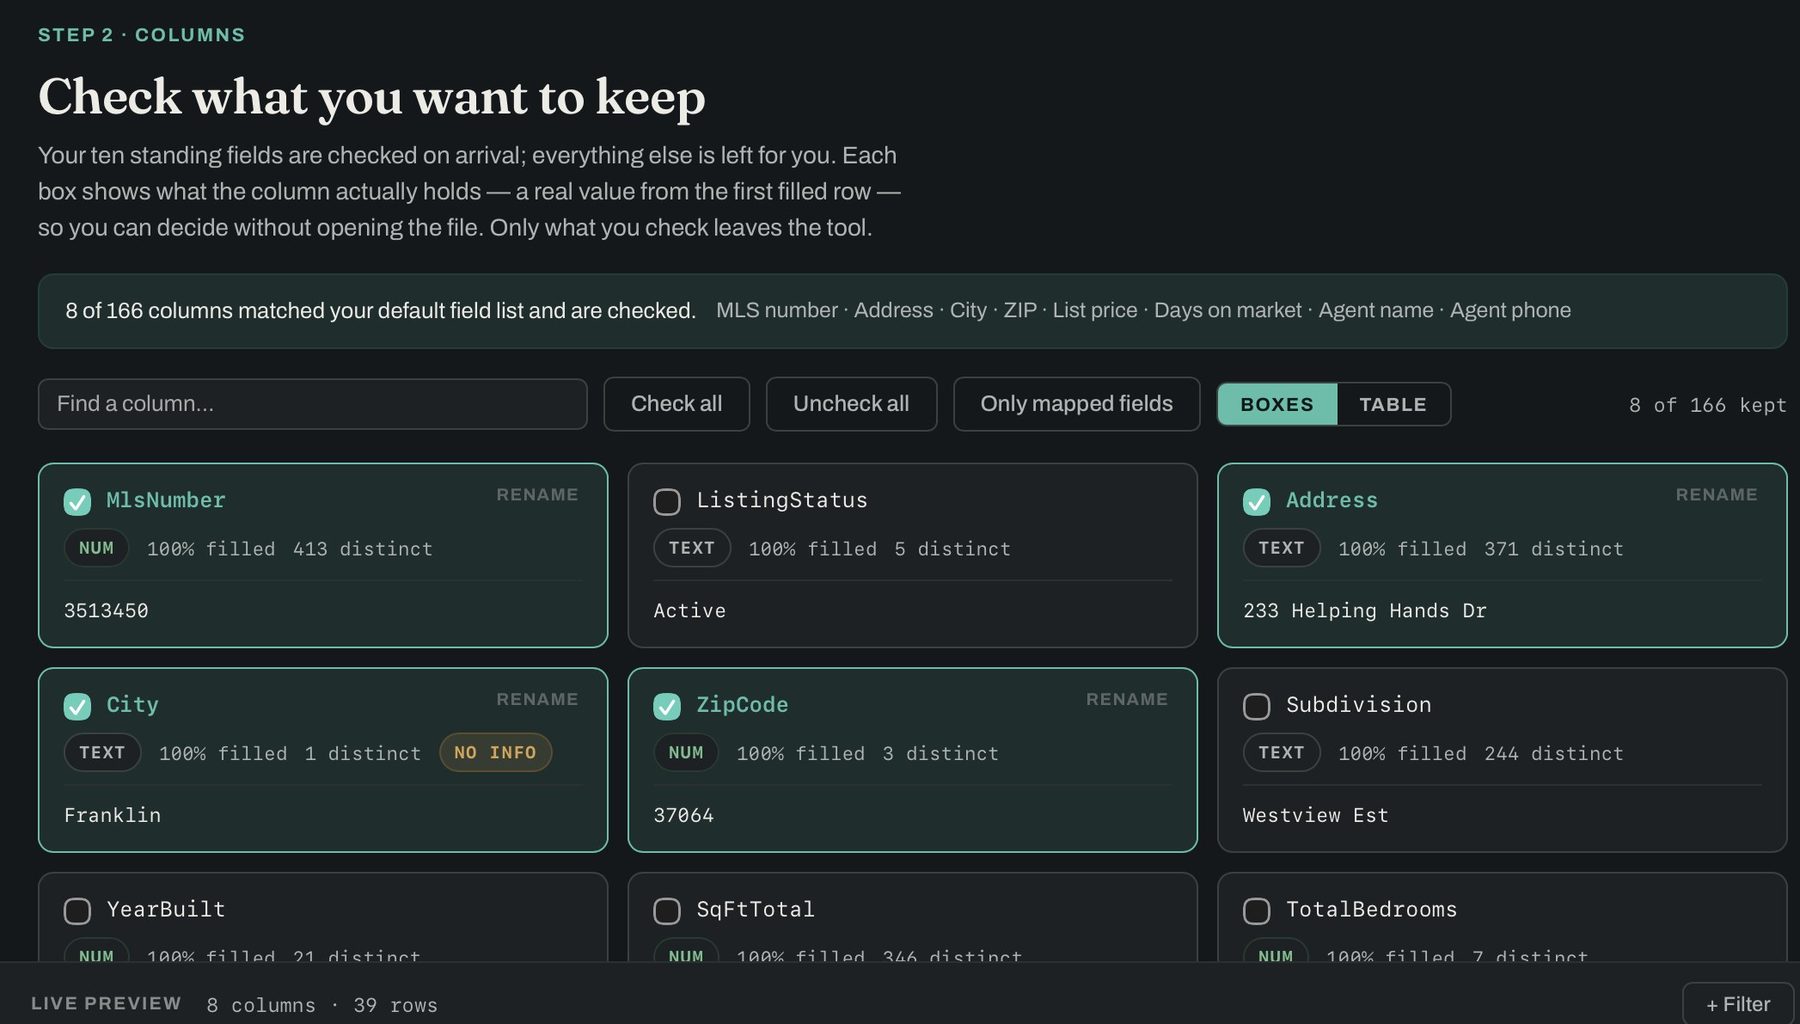
Task: Tick the TotalBedrooms column checkbox
Action: click(x=1257, y=911)
